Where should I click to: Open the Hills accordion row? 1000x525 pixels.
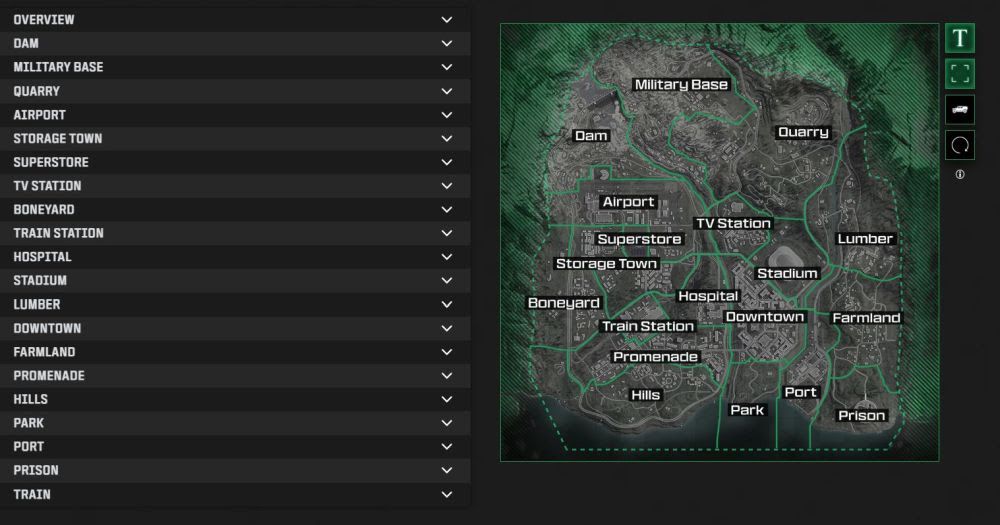coord(235,399)
